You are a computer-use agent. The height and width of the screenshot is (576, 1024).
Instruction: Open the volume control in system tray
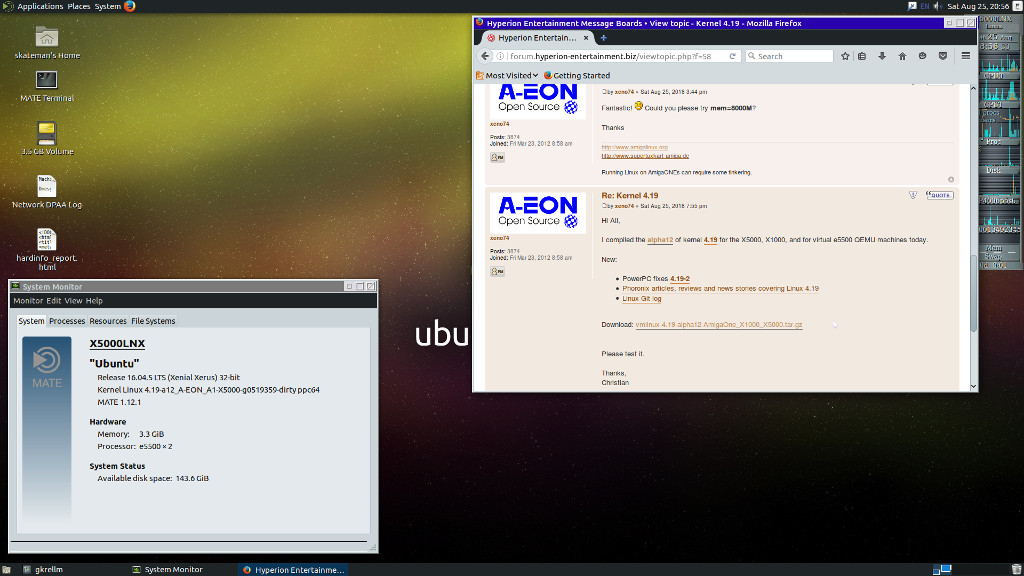click(938, 7)
